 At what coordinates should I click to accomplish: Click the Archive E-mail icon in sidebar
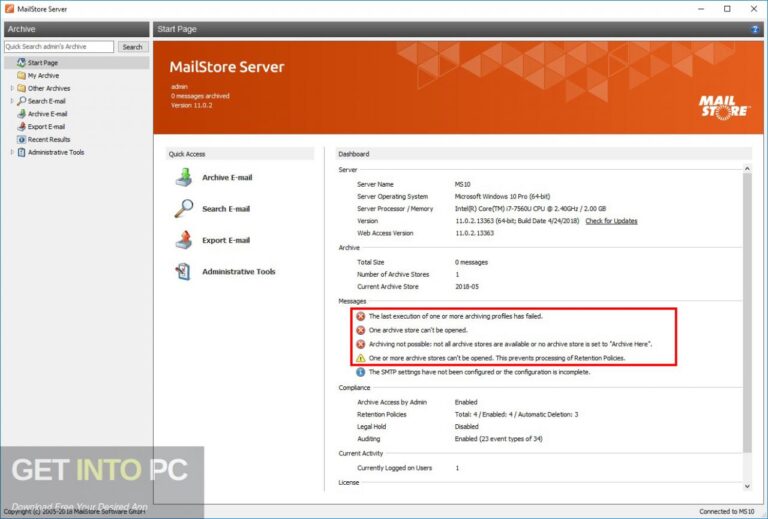tap(21, 114)
